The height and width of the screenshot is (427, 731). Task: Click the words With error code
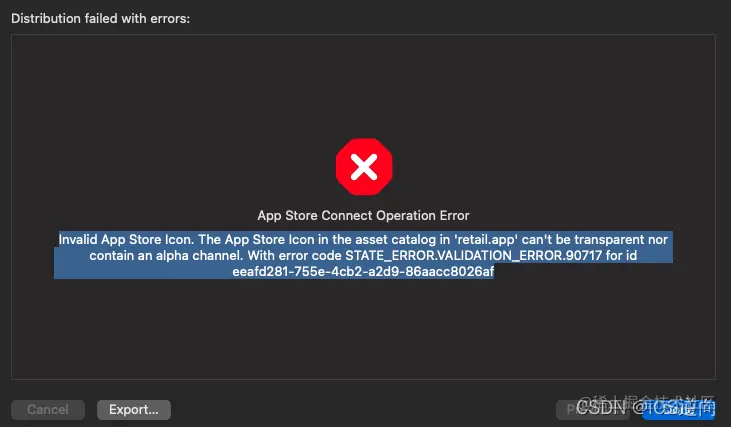tap(294, 255)
